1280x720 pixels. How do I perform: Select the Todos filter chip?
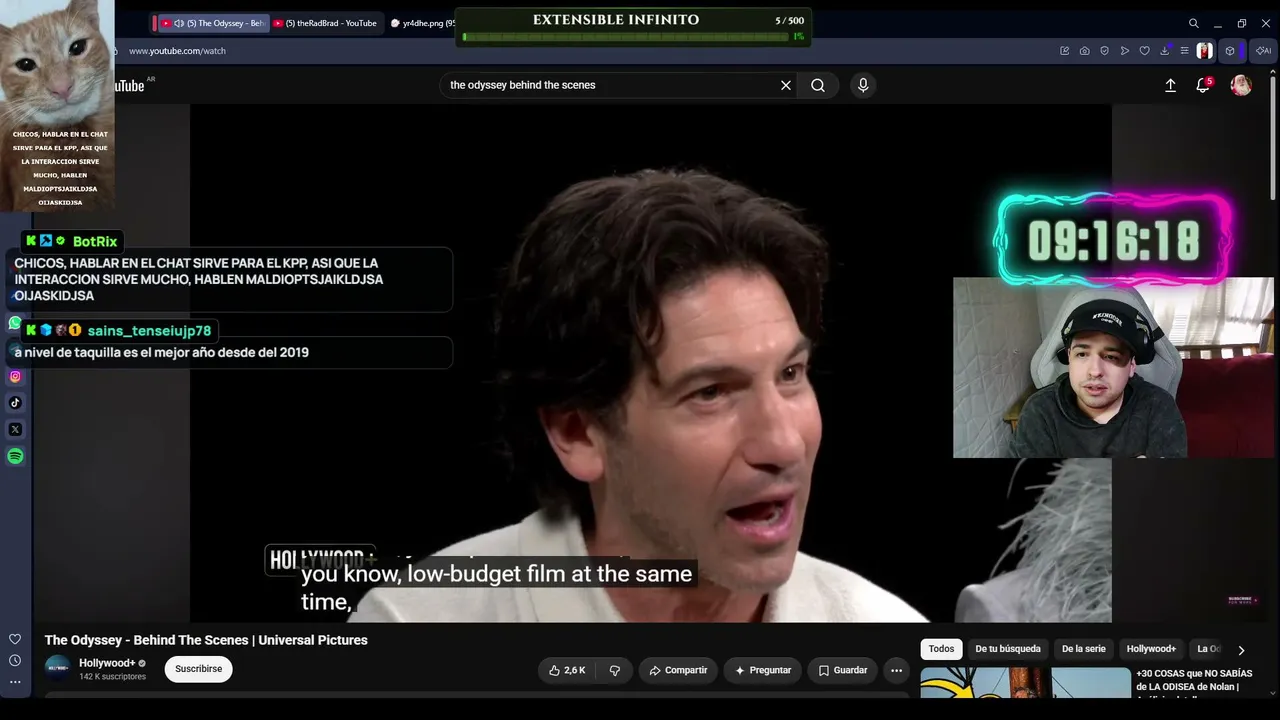point(942,649)
